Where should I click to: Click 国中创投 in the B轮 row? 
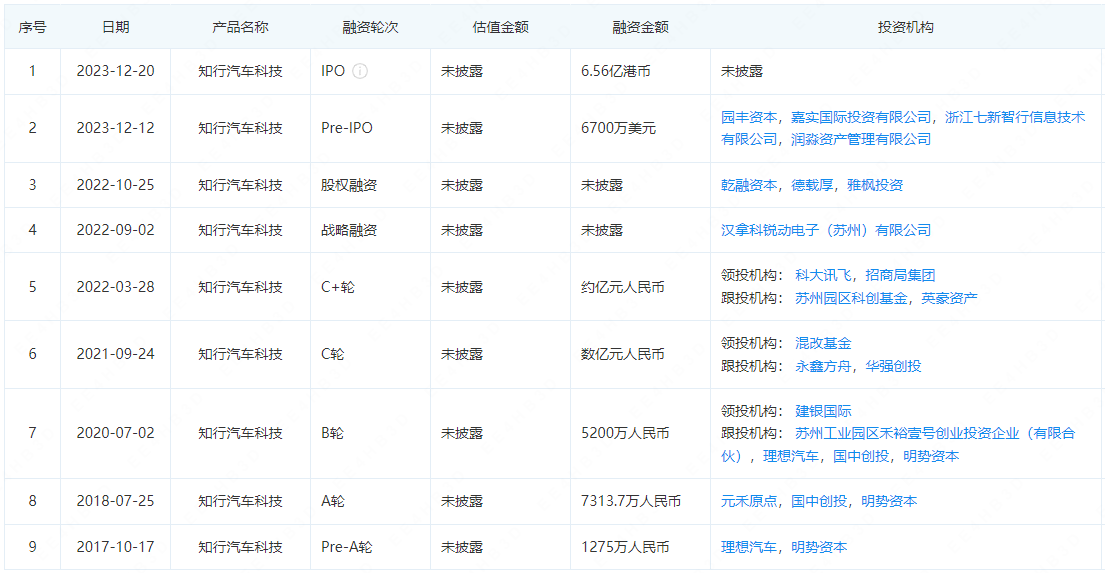(x=860, y=456)
